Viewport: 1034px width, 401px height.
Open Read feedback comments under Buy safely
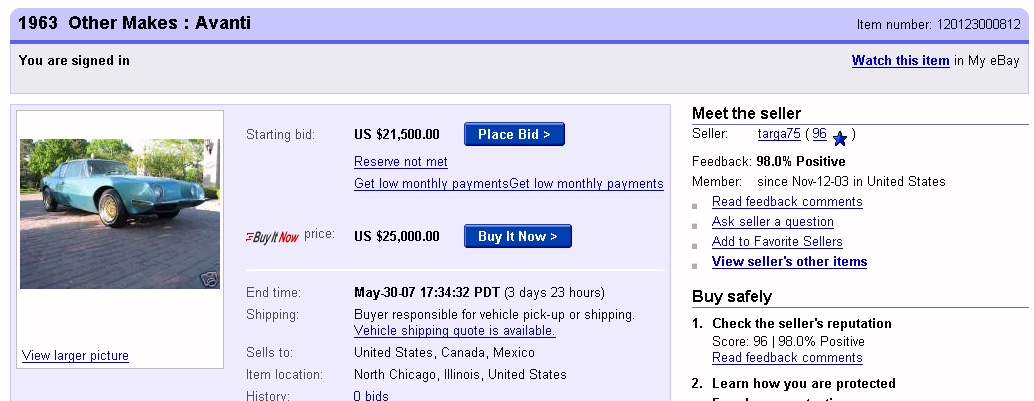[x=787, y=357]
